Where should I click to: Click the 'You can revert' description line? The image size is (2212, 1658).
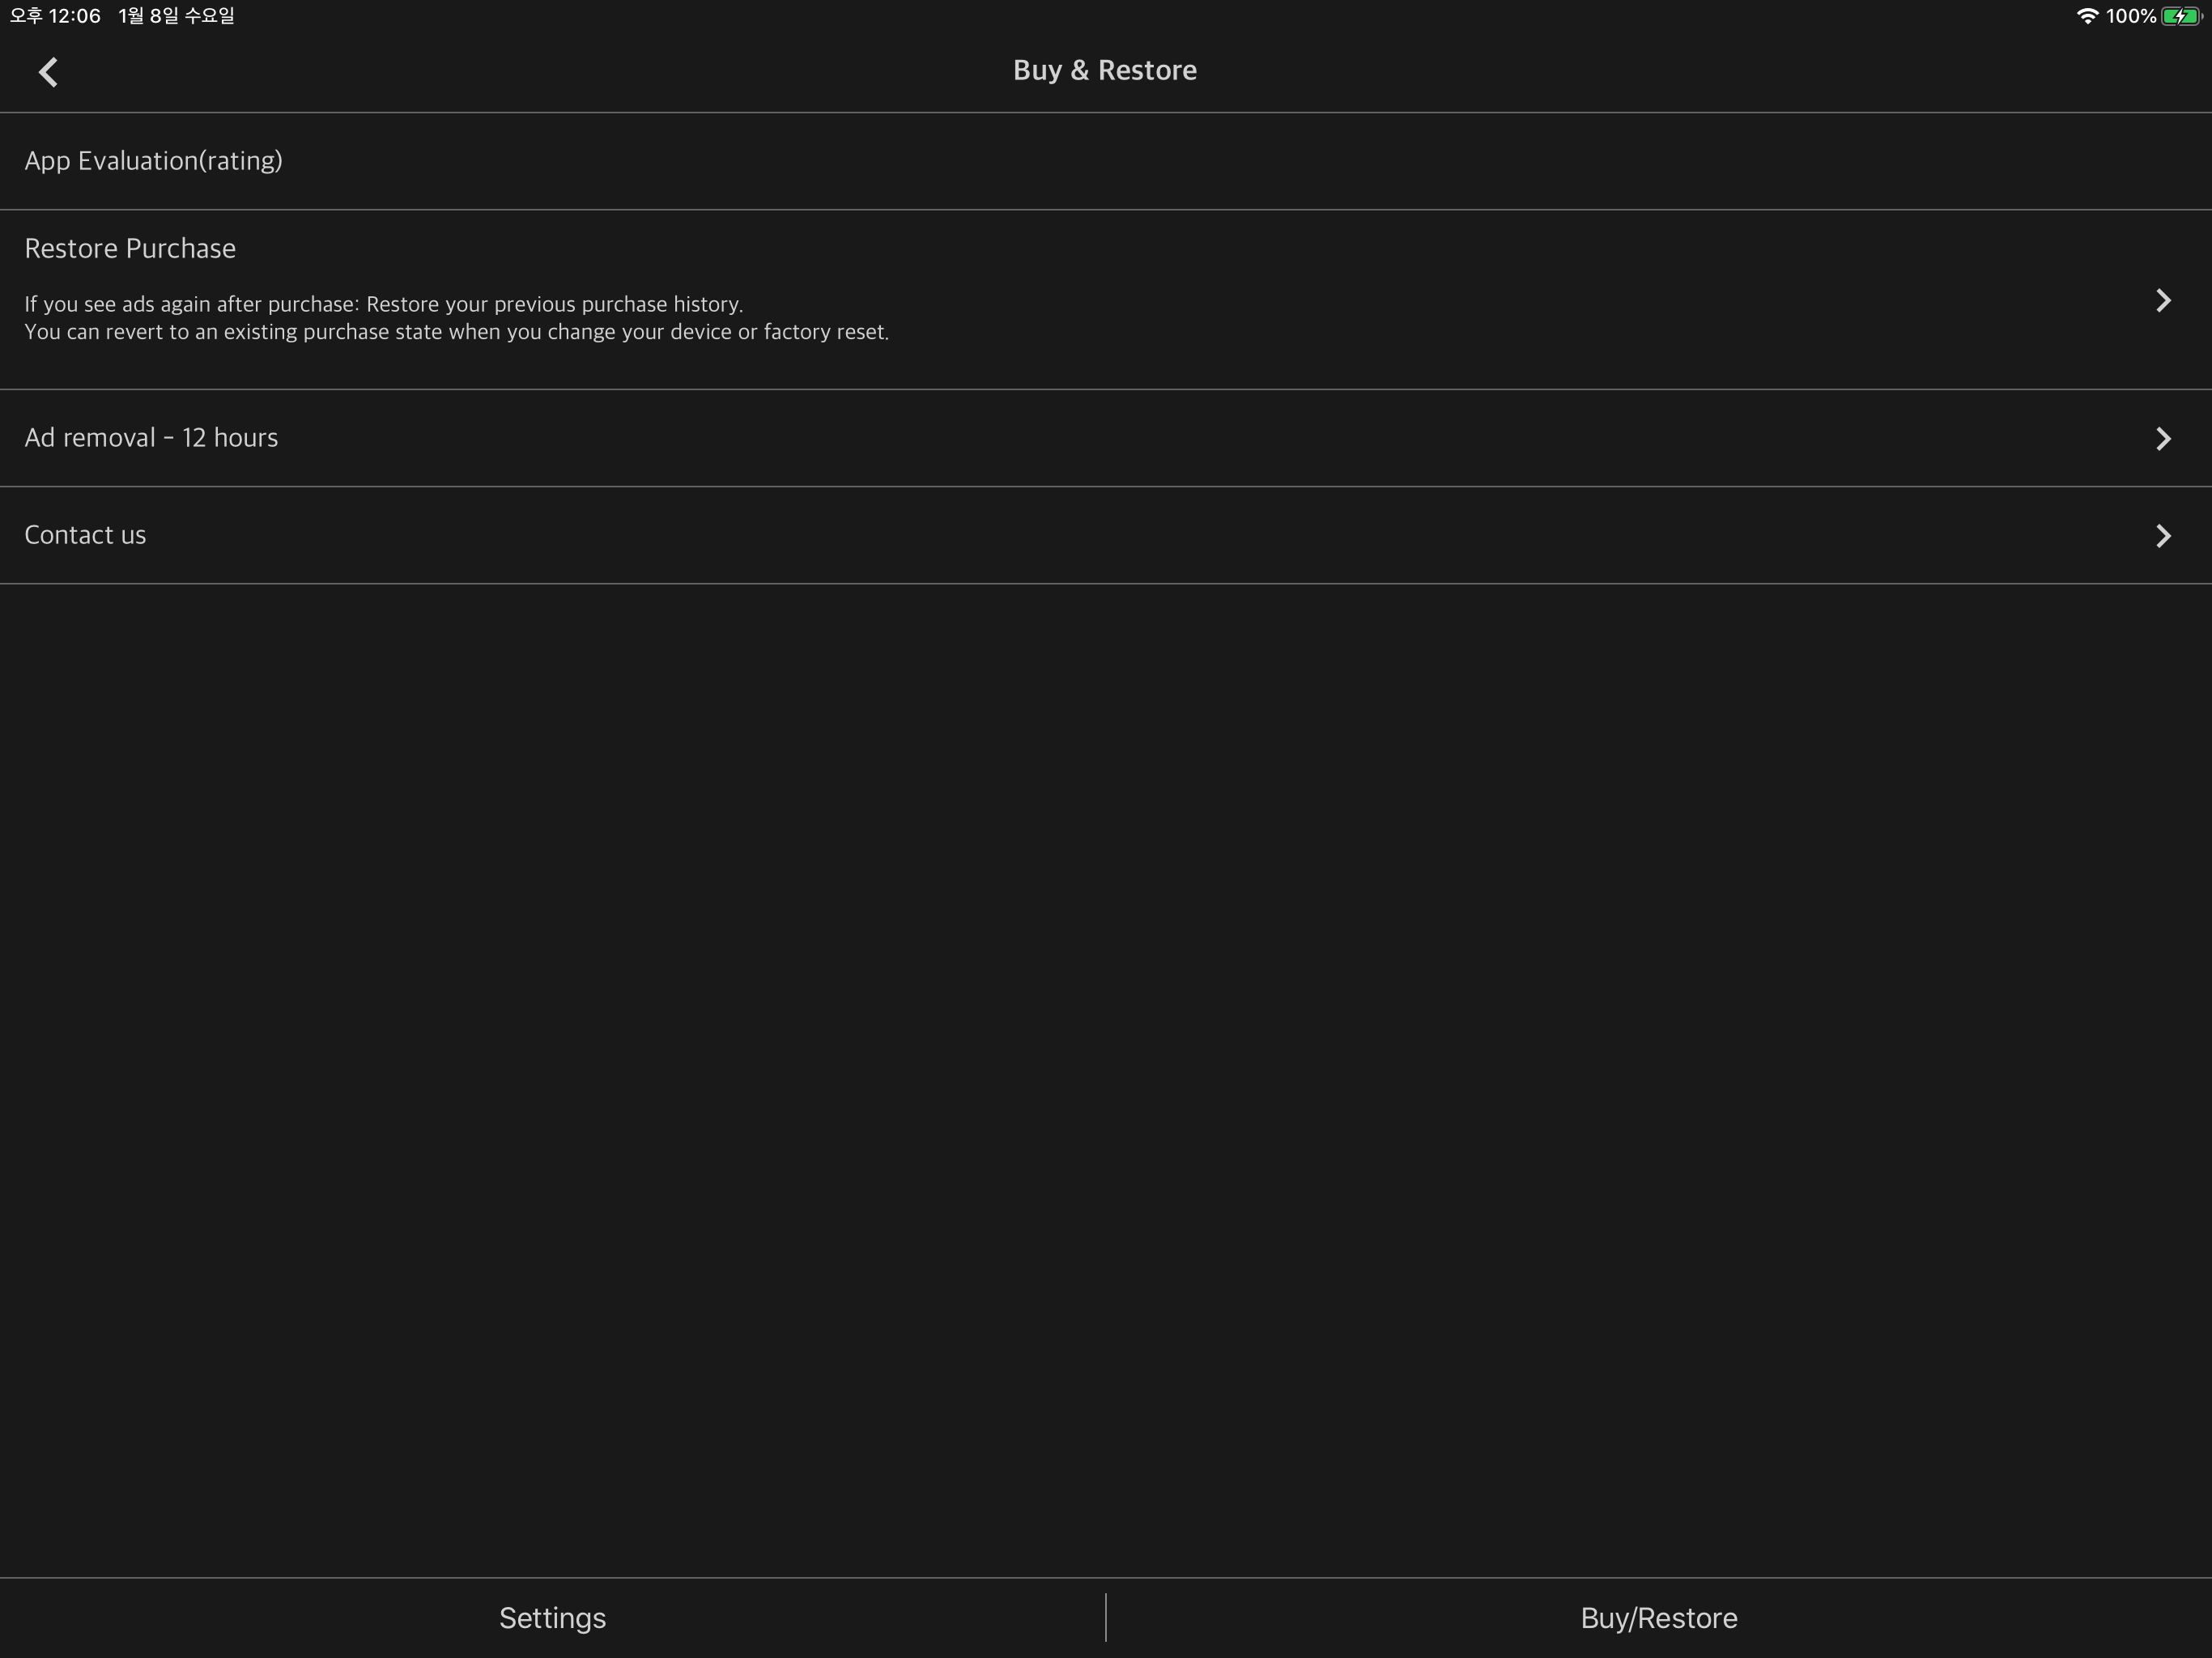[x=456, y=332]
